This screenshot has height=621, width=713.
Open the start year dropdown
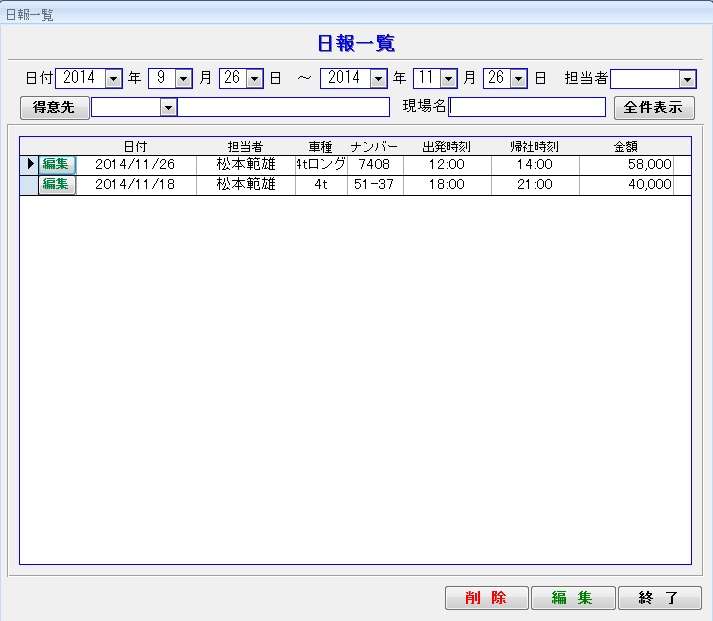pos(113,78)
